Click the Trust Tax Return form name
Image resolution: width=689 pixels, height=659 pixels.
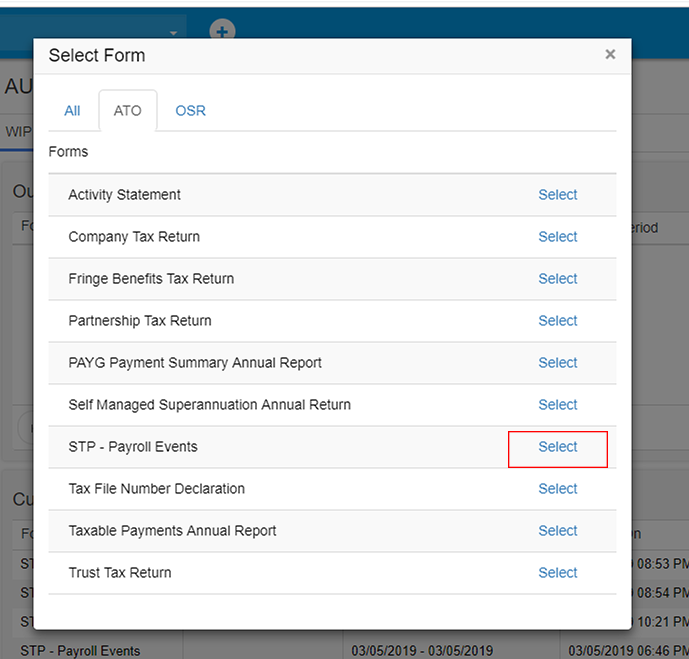click(119, 573)
